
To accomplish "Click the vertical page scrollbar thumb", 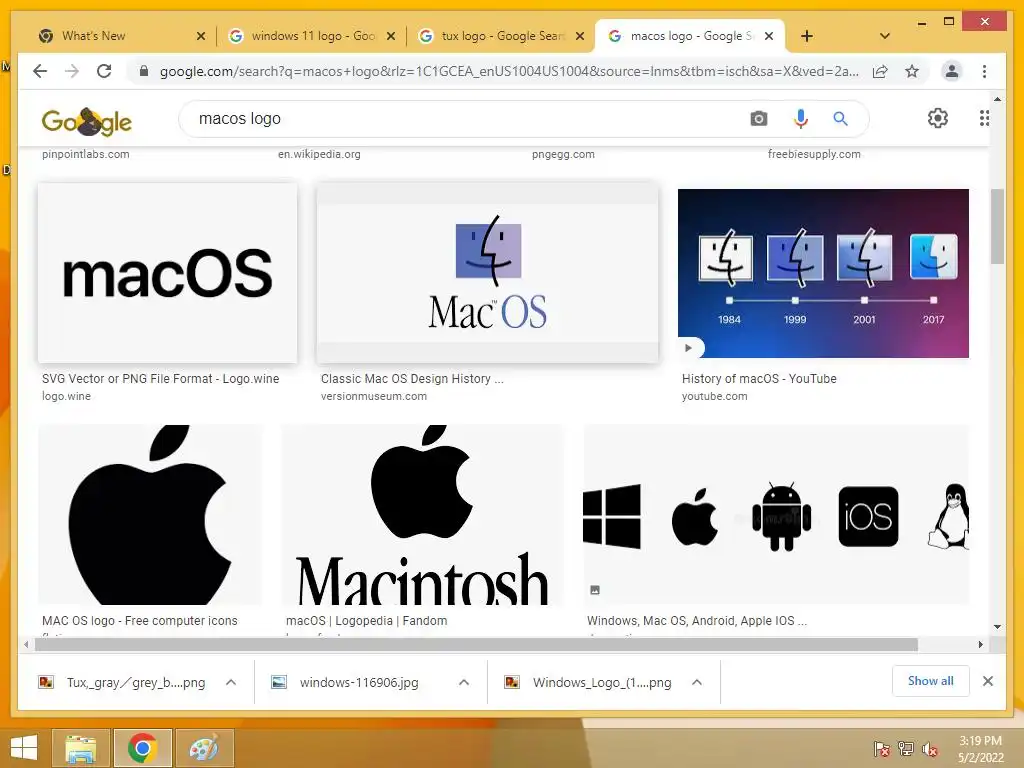I will pyautogui.click(x=997, y=226).
